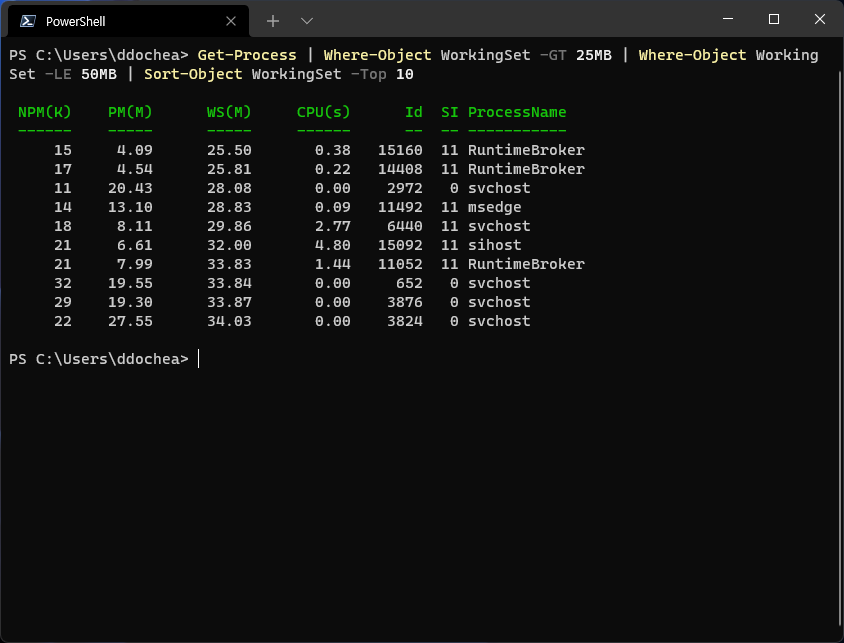This screenshot has width=844, height=643.
Task: Click the NPM(K) column header
Action: click(45, 112)
